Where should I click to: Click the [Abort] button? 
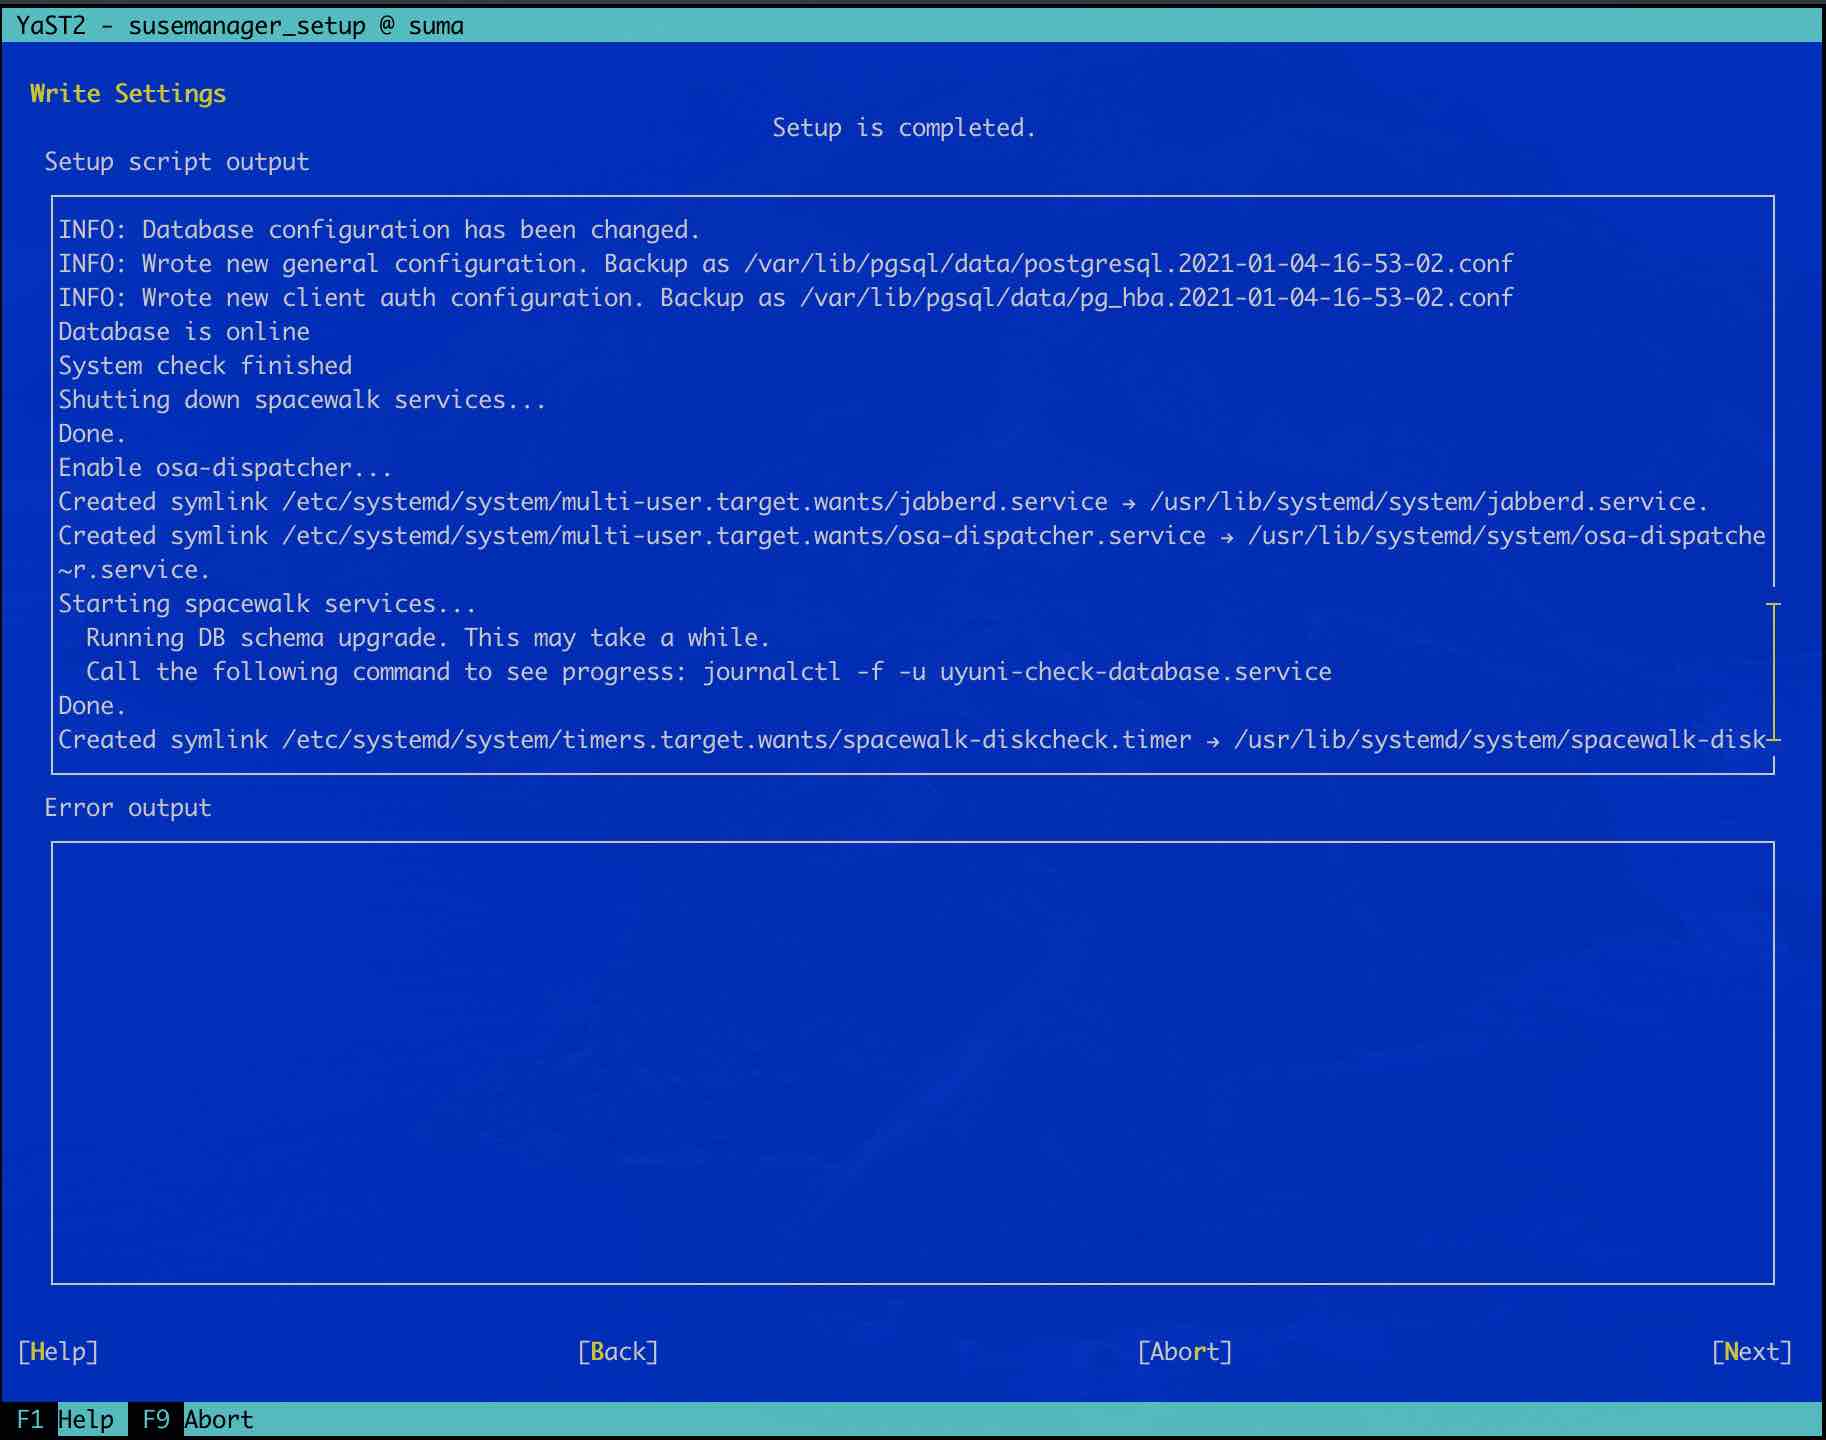(x=1185, y=1351)
